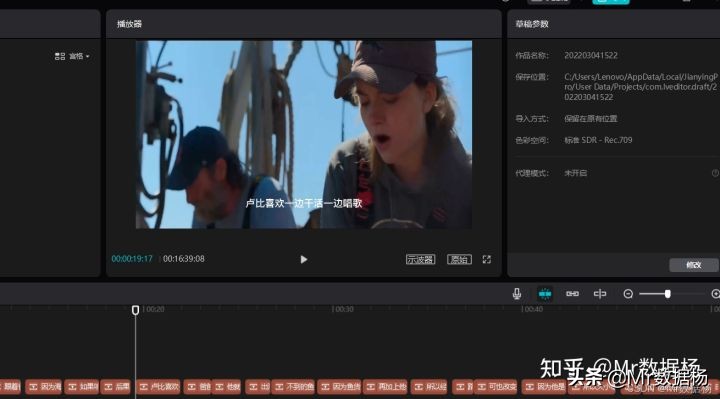Click the timeline zoom slider handle
Image resolution: width=720 pixels, height=399 pixels.
(668, 294)
